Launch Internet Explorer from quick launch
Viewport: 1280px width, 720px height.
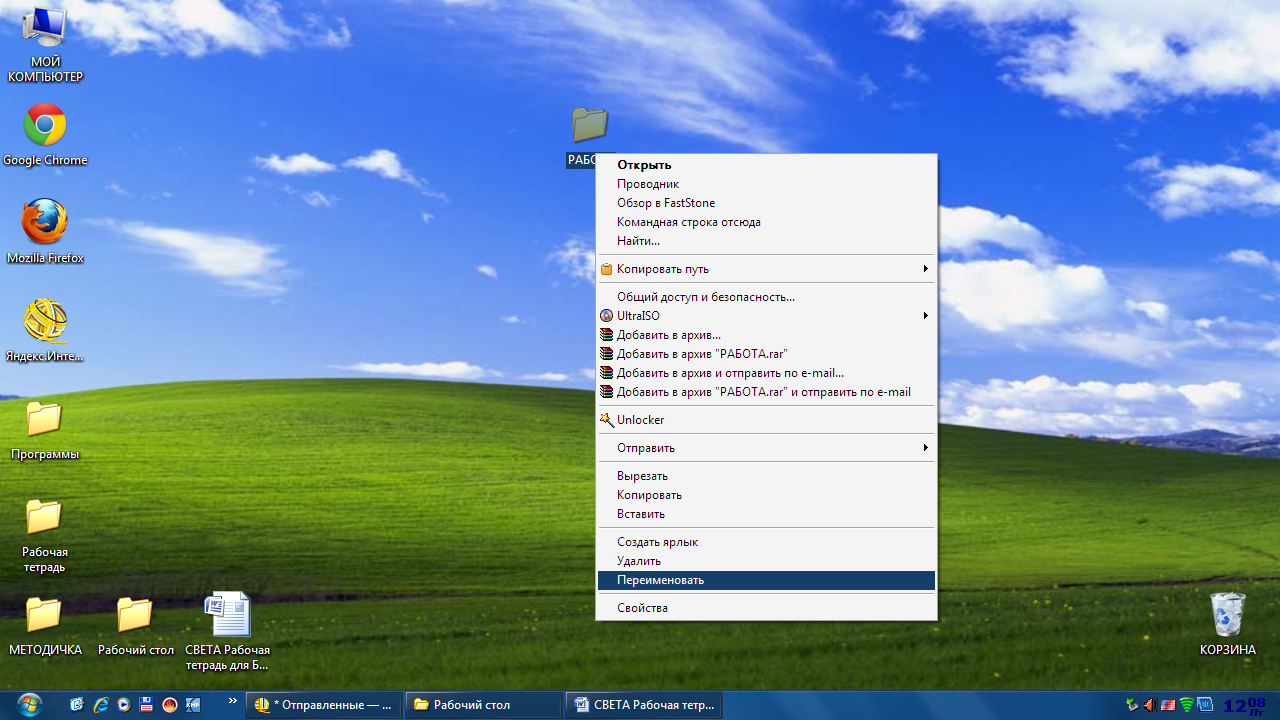pos(101,705)
